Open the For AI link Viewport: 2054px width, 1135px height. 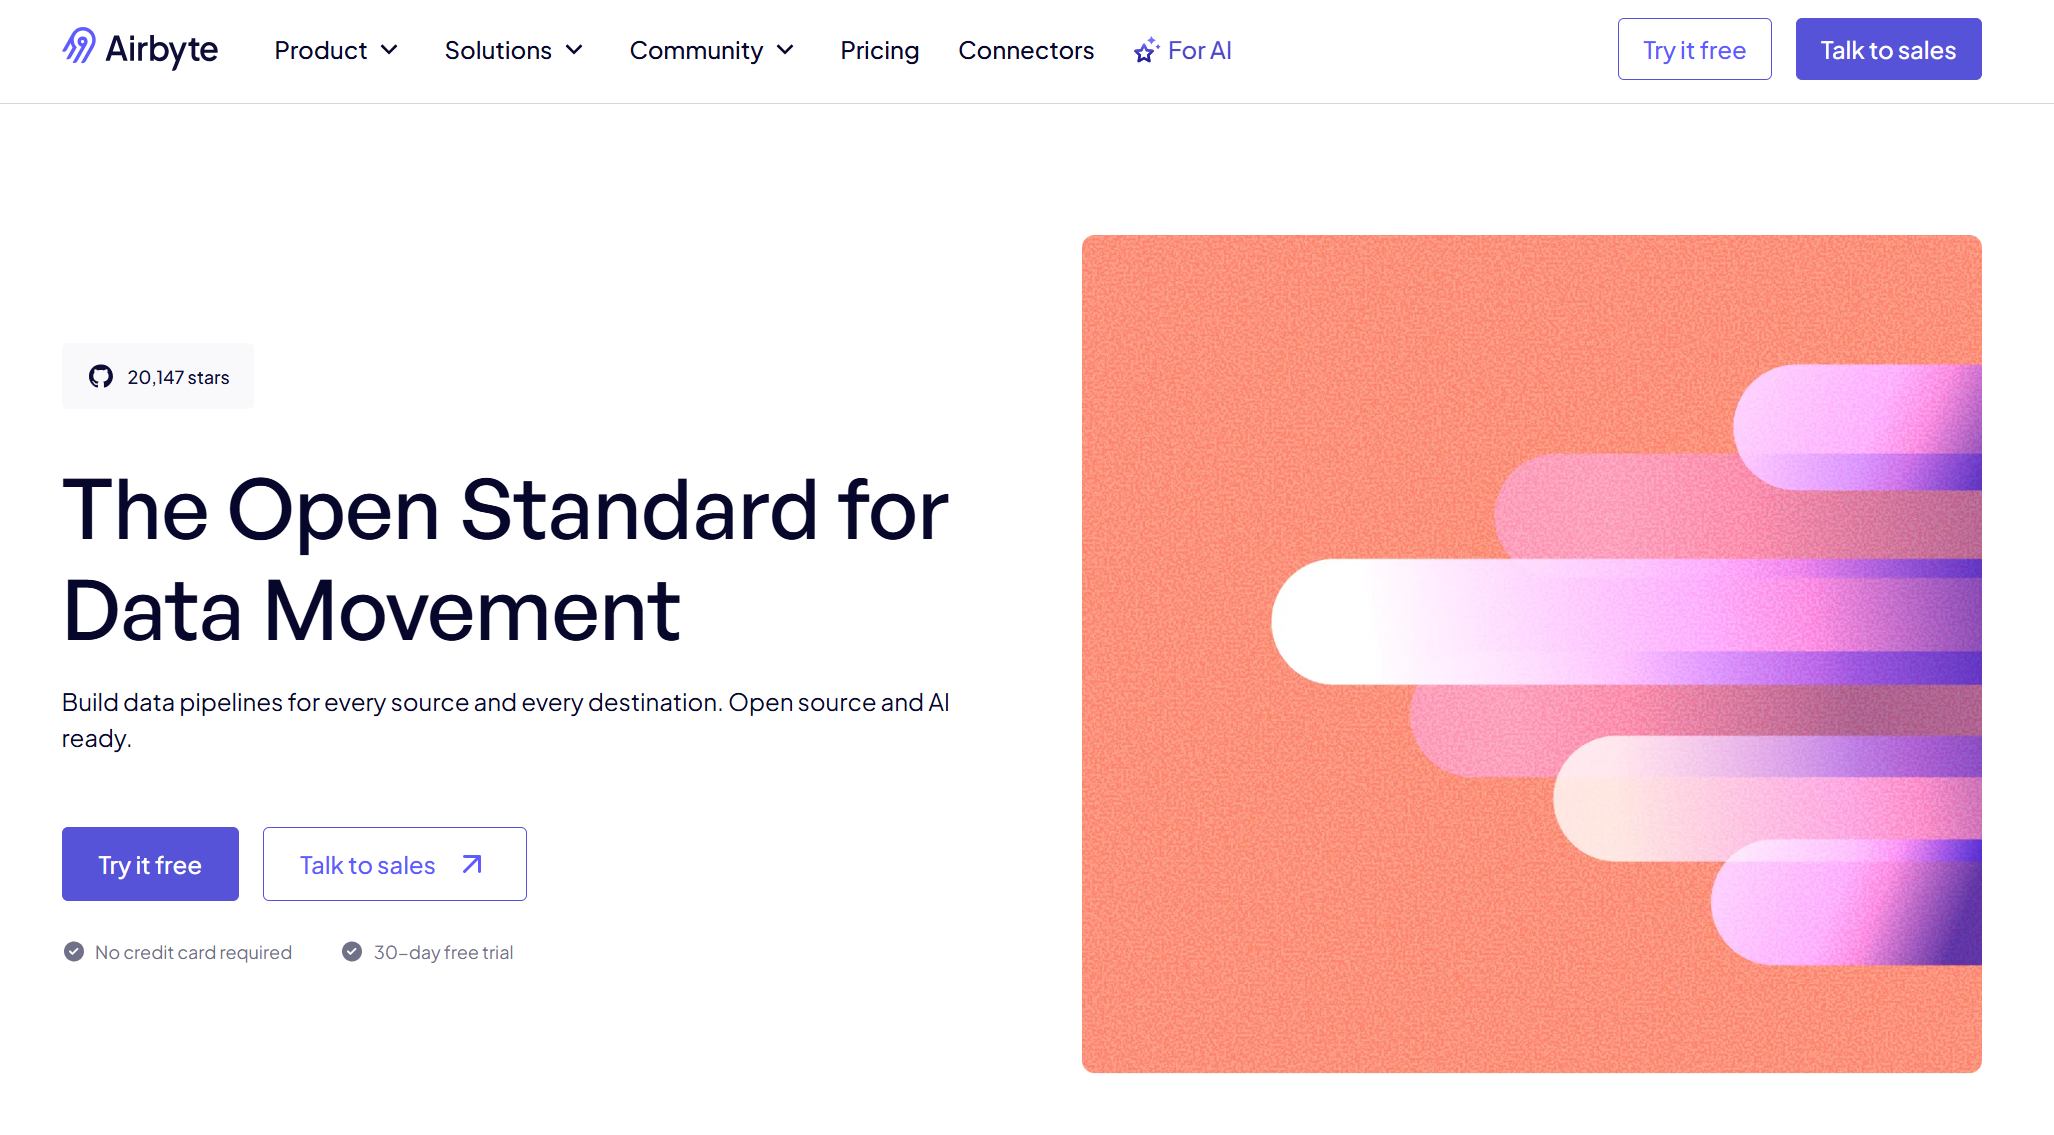1199,50
